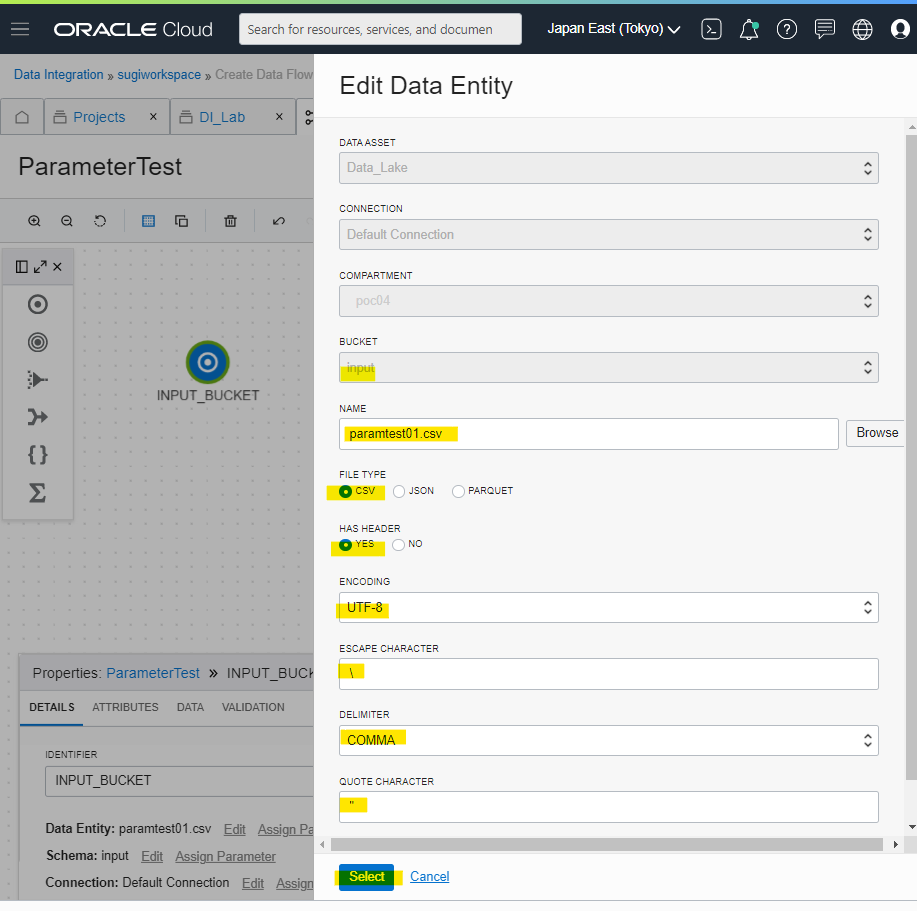Open the Compartment dropdown

[609, 301]
